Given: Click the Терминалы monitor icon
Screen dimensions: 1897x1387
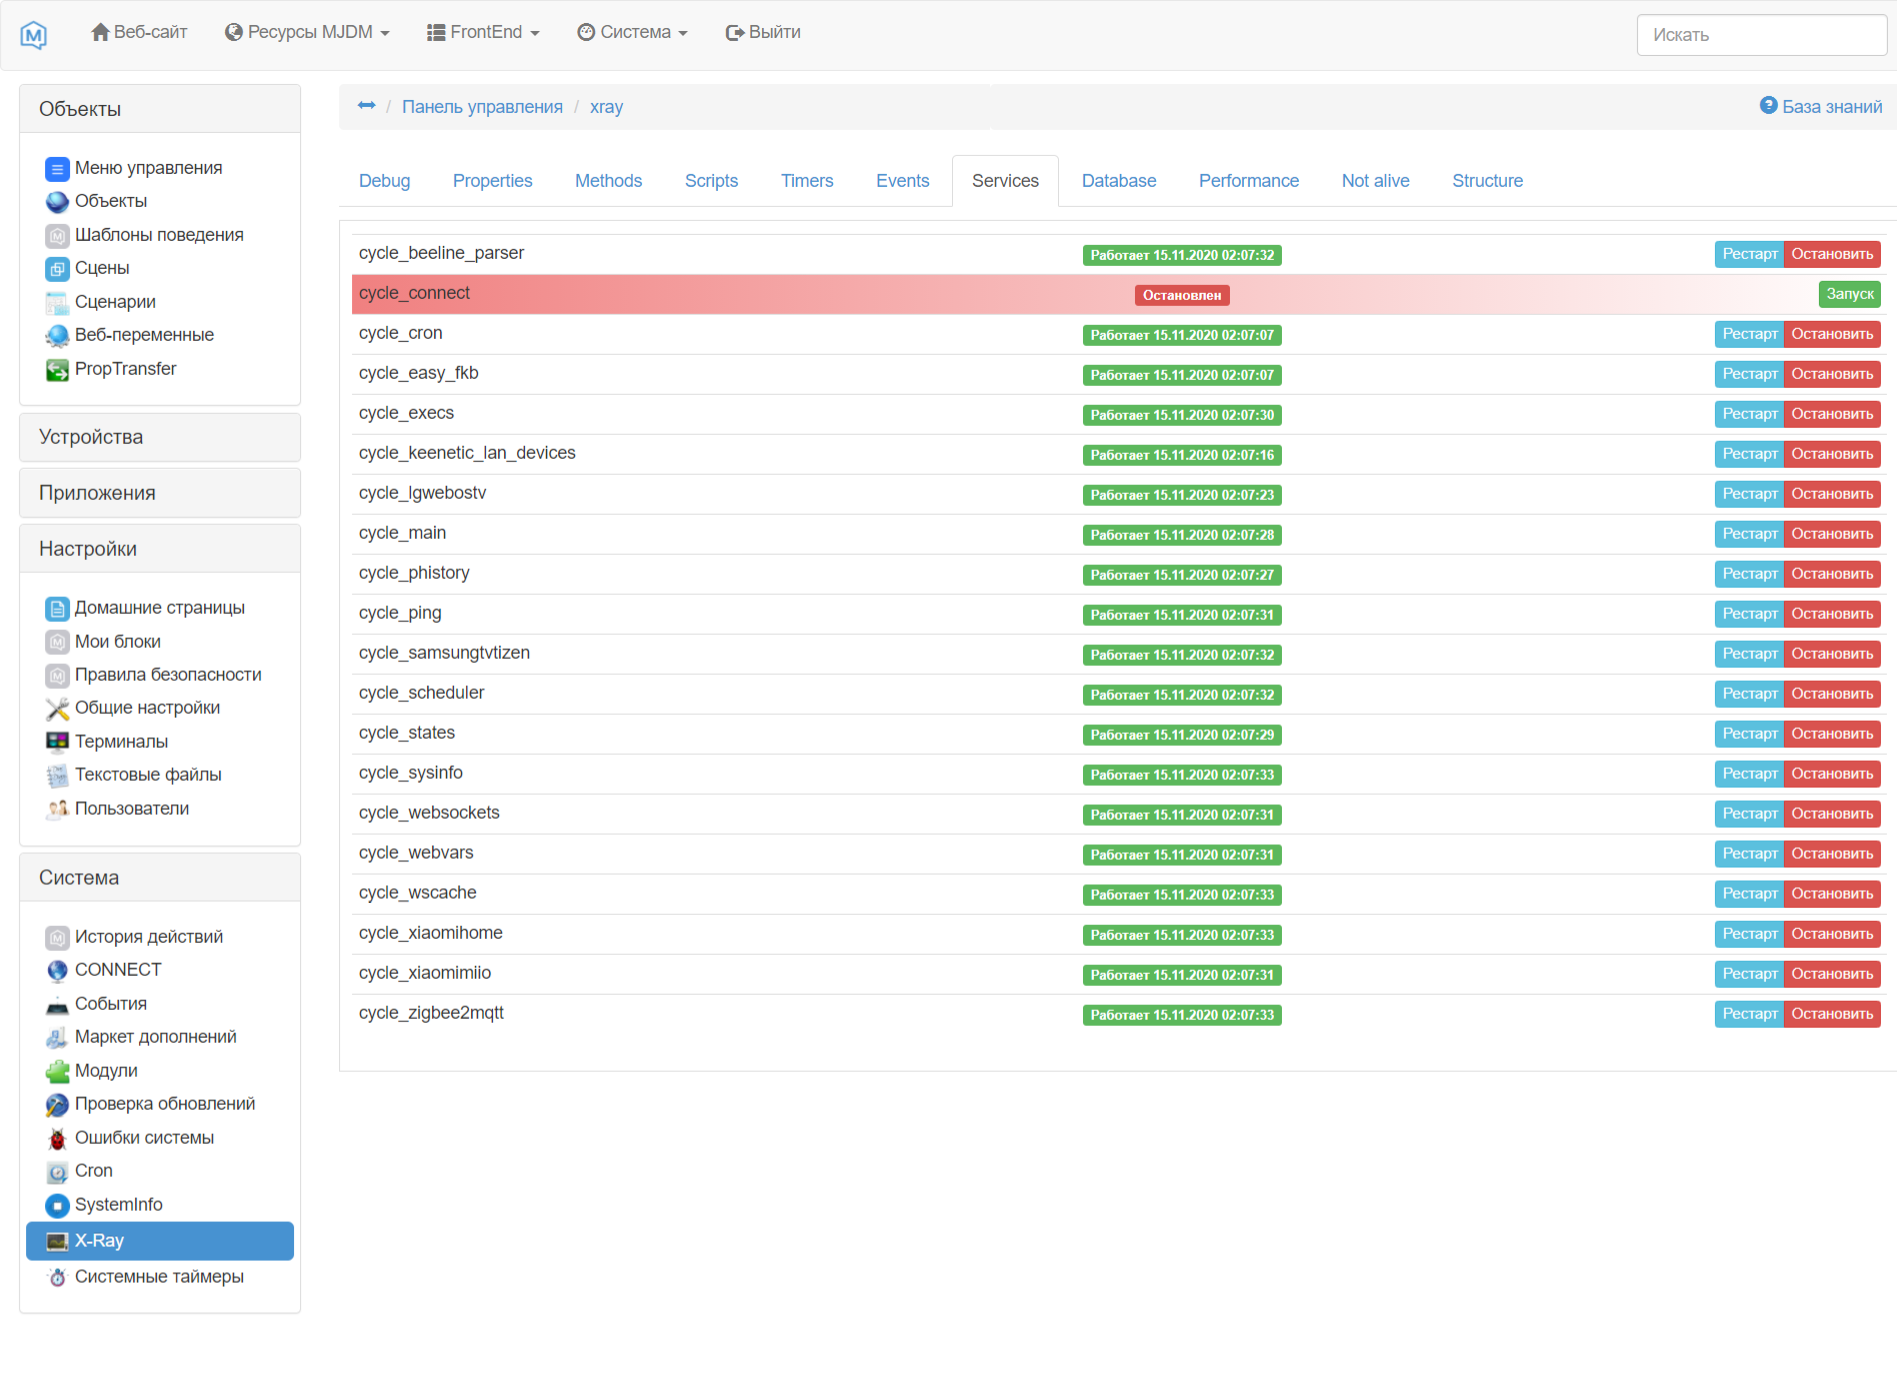Looking at the screenshot, I should point(56,741).
